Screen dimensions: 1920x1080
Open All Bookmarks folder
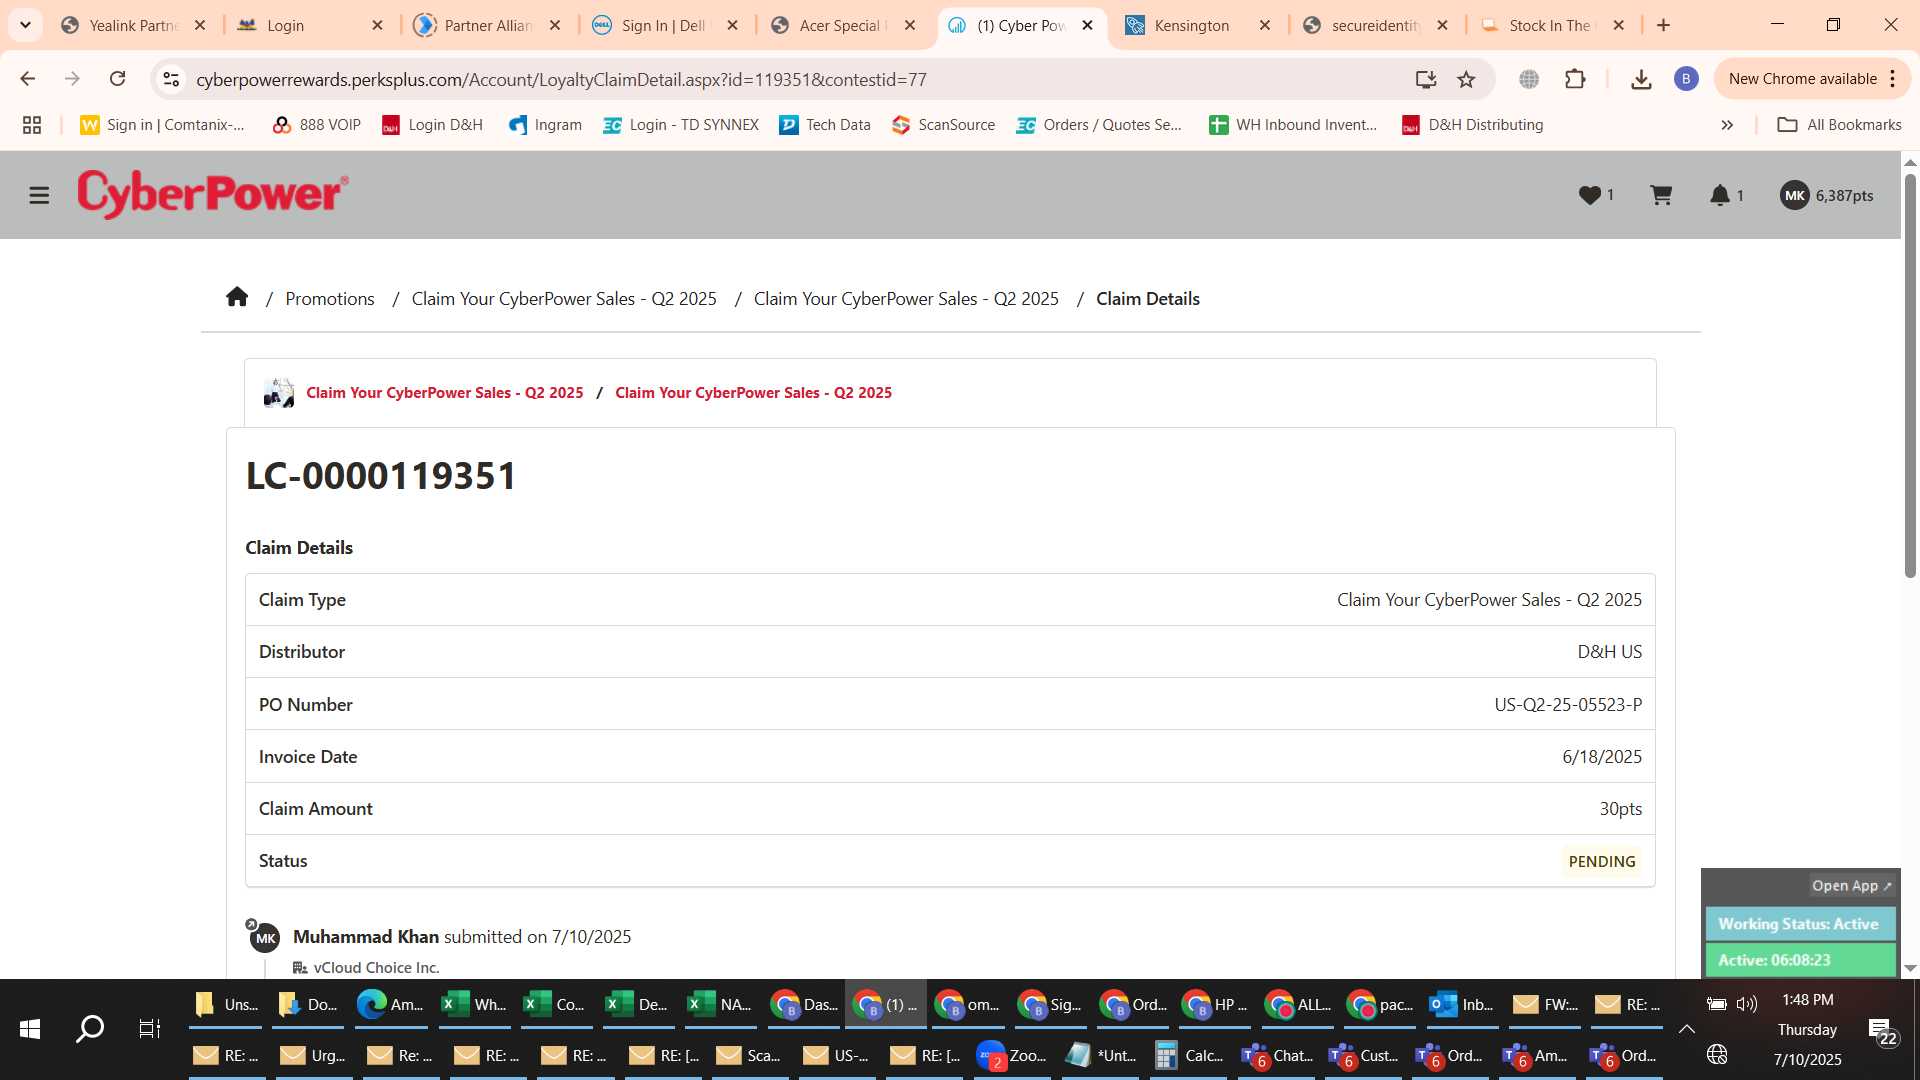click(1840, 125)
